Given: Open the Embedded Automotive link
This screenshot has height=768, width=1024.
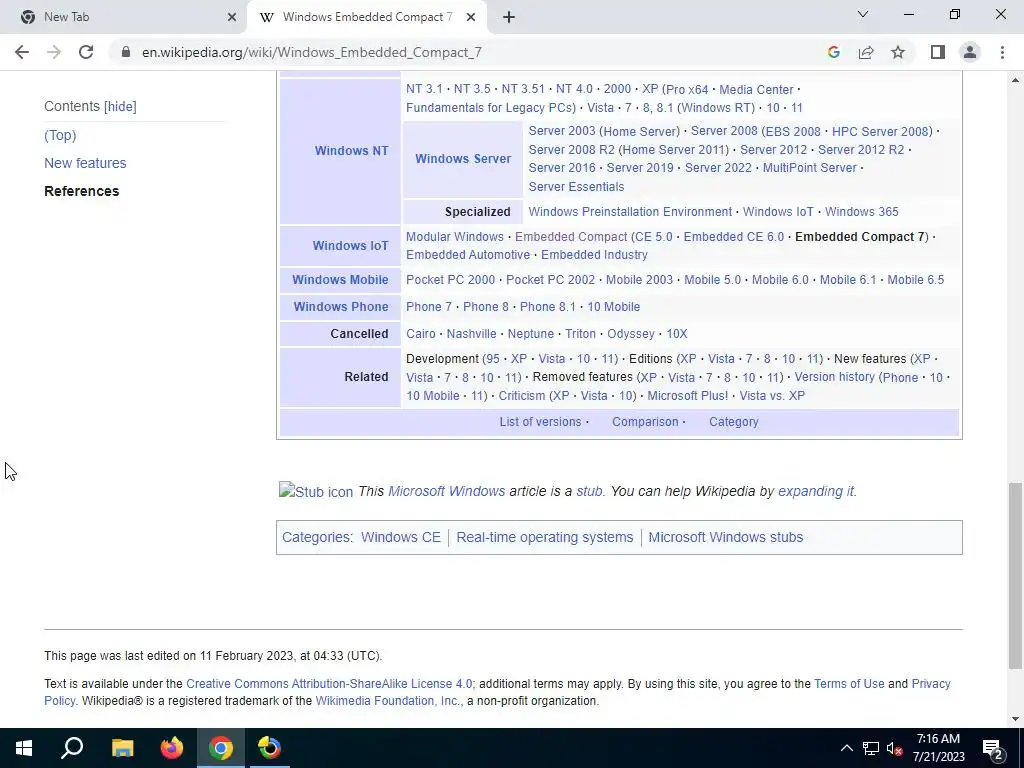Looking at the screenshot, I should (x=468, y=255).
